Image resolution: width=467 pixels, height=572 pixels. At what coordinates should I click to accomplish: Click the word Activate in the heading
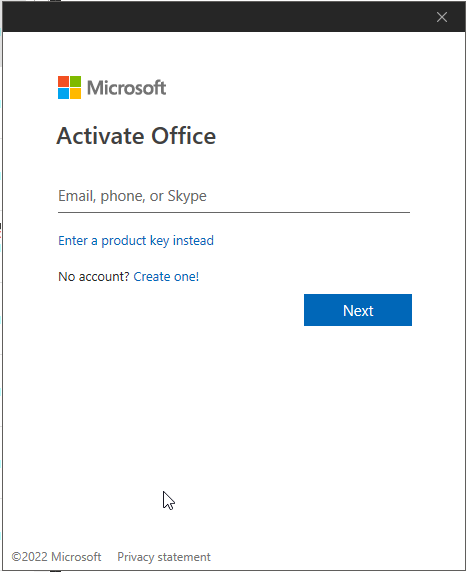point(100,136)
